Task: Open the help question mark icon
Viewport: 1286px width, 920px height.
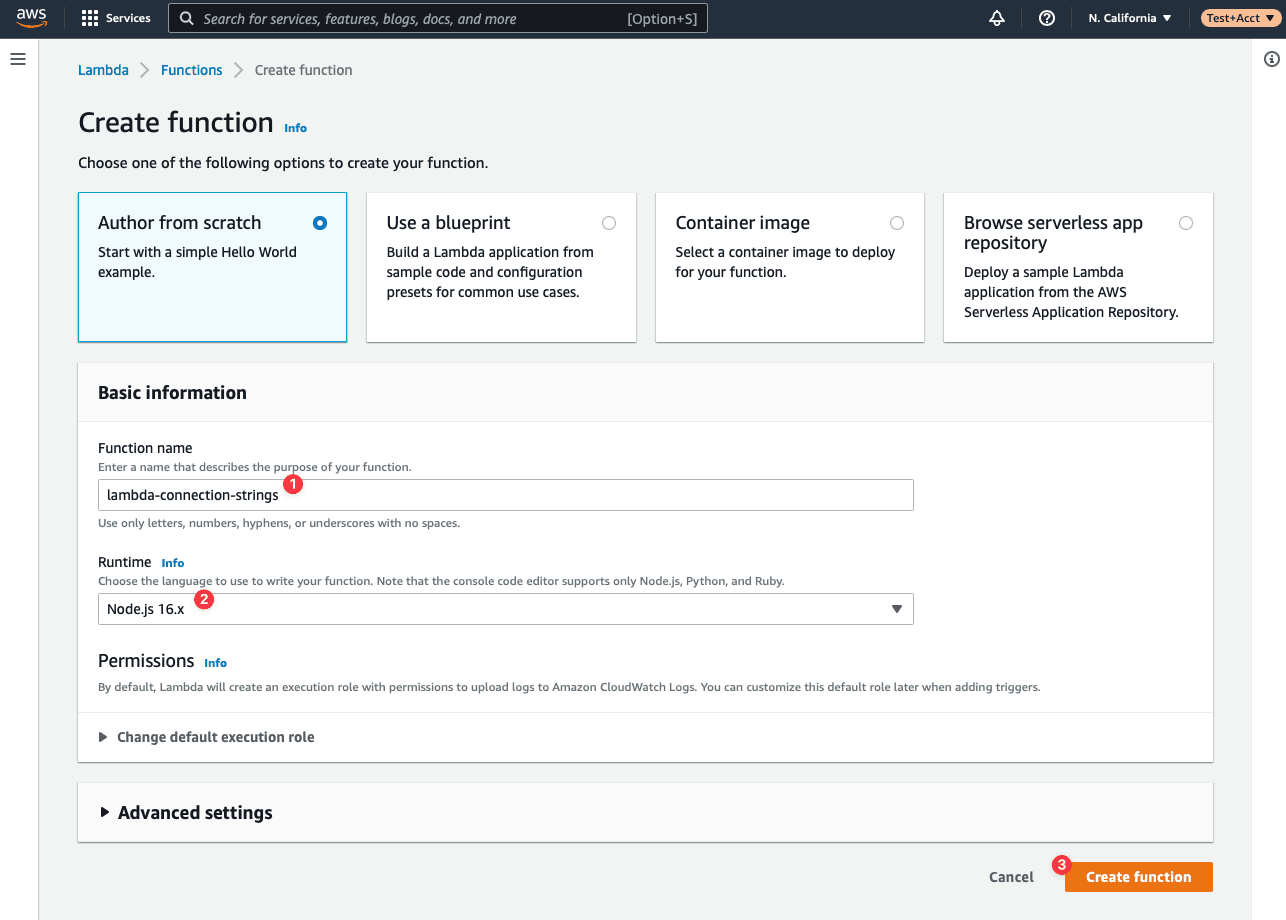Action: (x=1047, y=18)
